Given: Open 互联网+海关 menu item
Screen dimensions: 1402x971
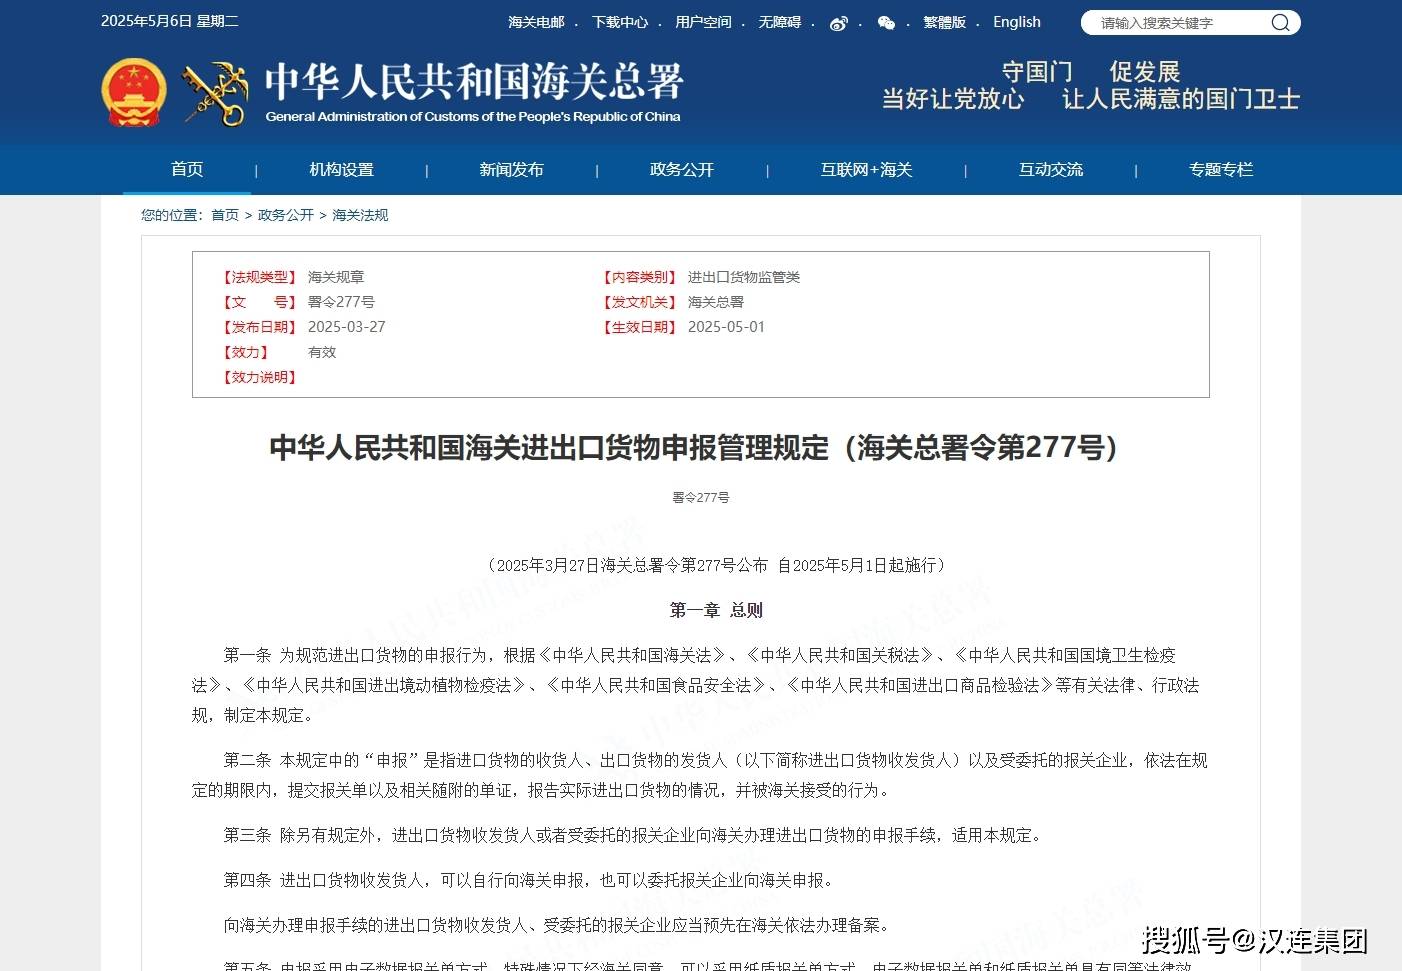Looking at the screenshot, I should click(866, 170).
